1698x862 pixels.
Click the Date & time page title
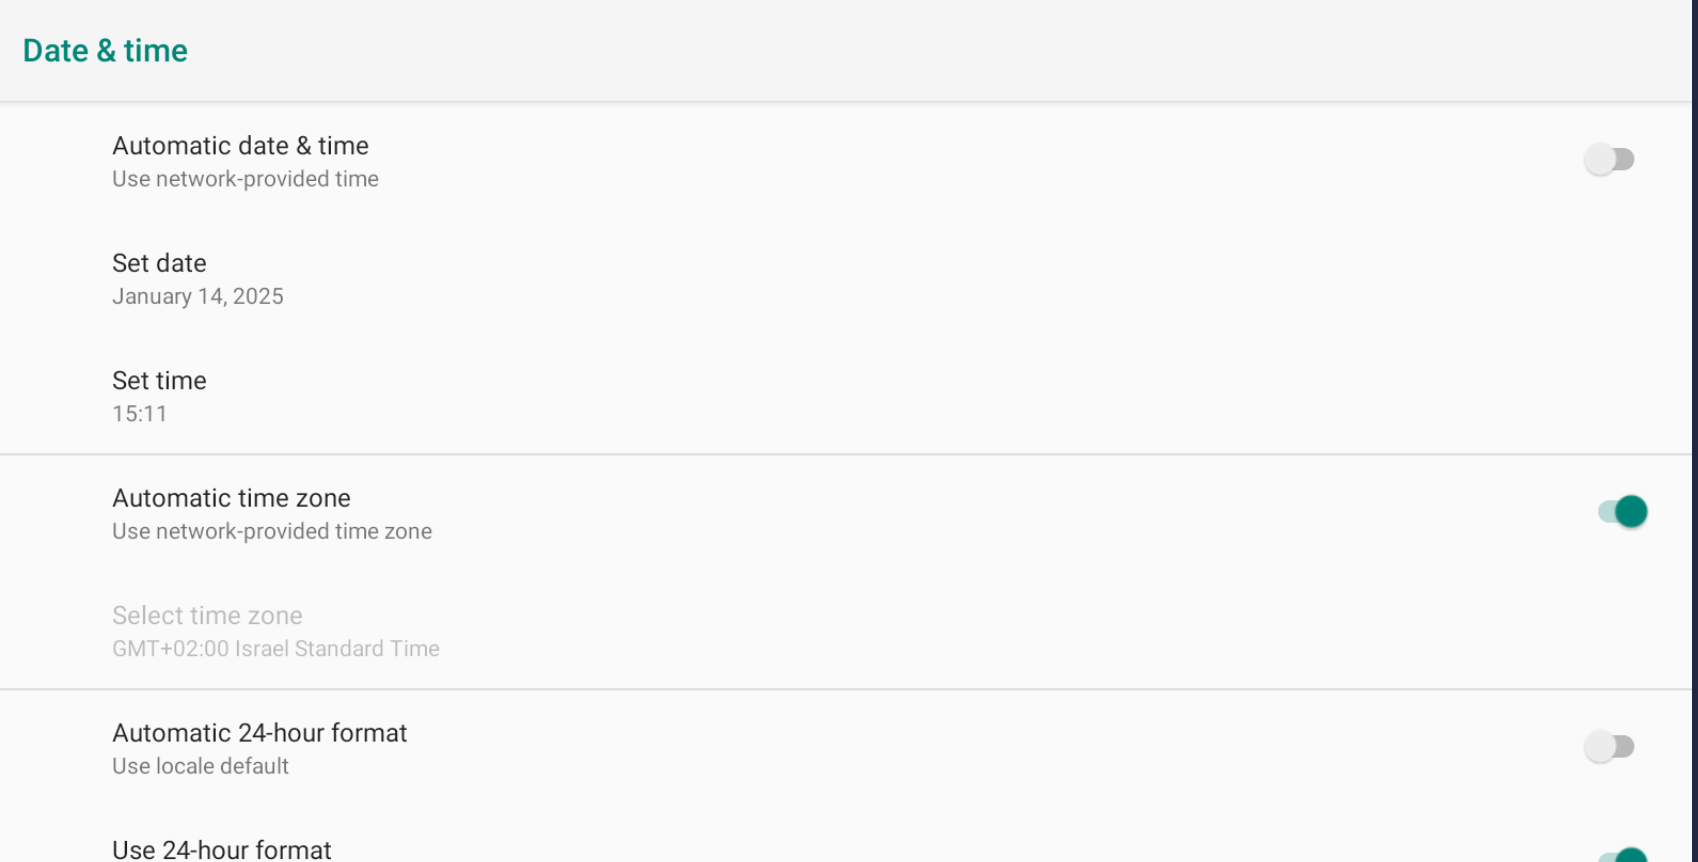[x=105, y=51]
